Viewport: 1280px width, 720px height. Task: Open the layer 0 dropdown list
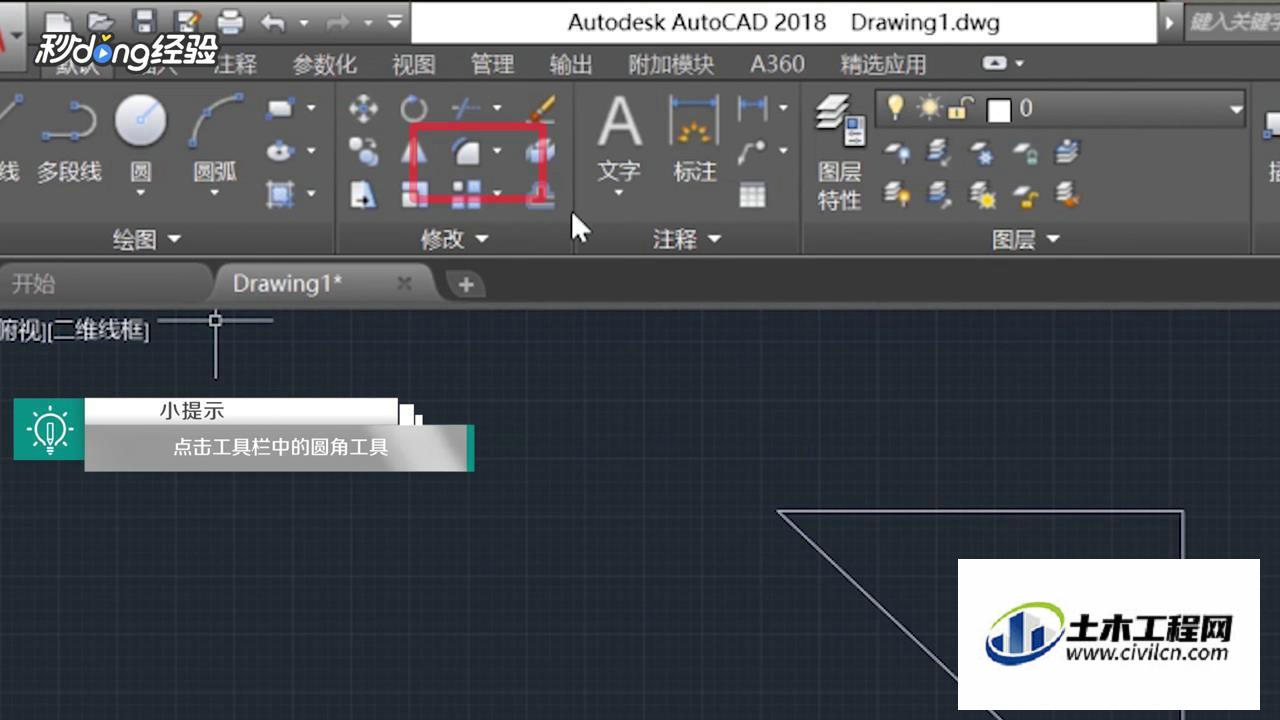(1237, 109)
